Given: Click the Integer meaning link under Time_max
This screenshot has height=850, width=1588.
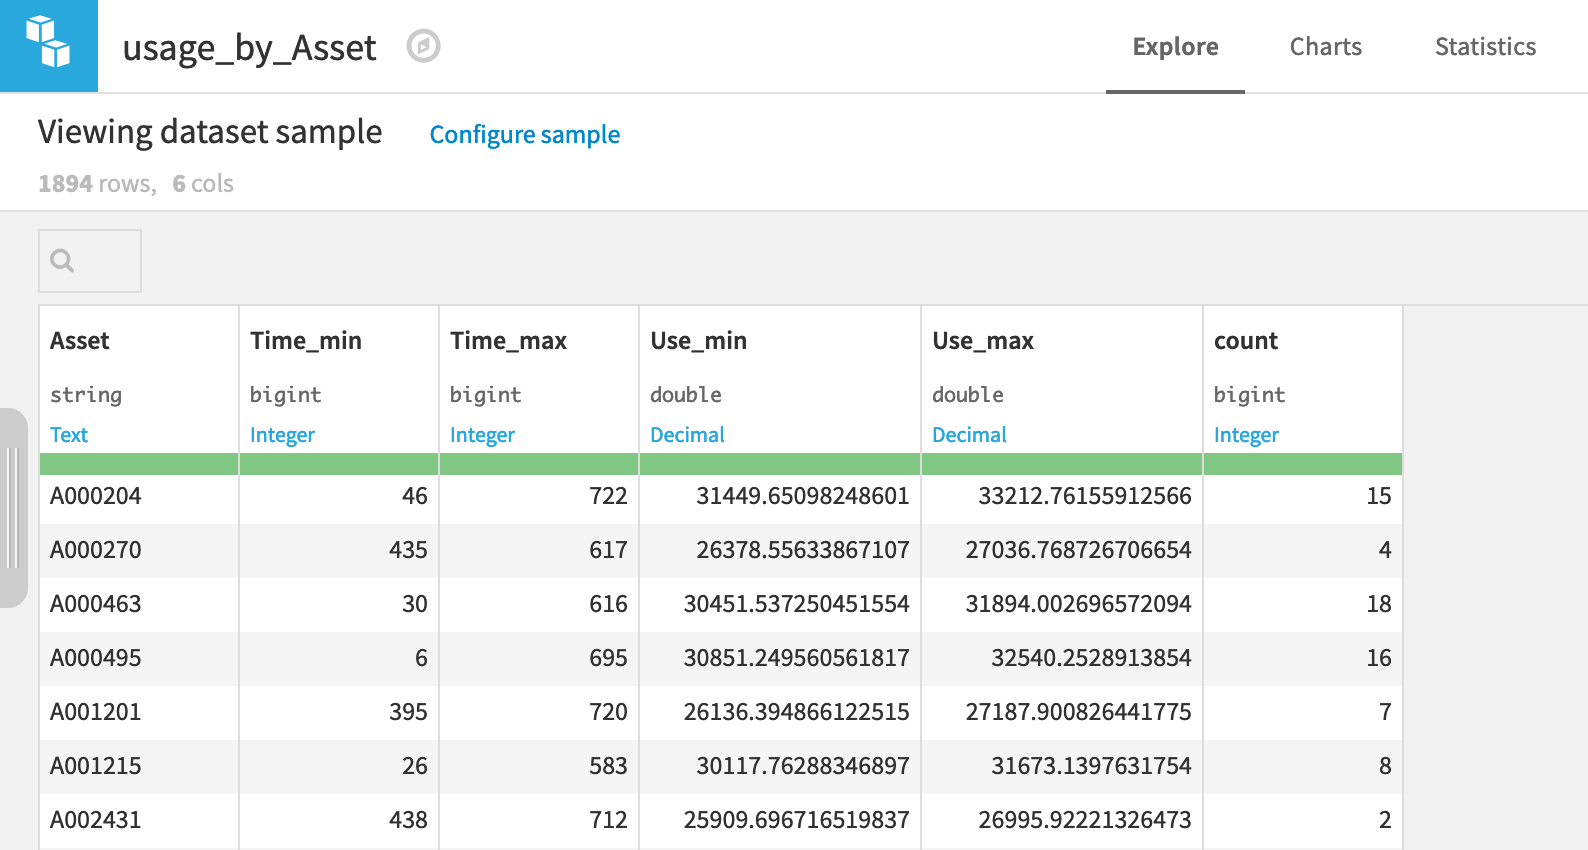Looking at the screenshot, I should click(482, 435).
